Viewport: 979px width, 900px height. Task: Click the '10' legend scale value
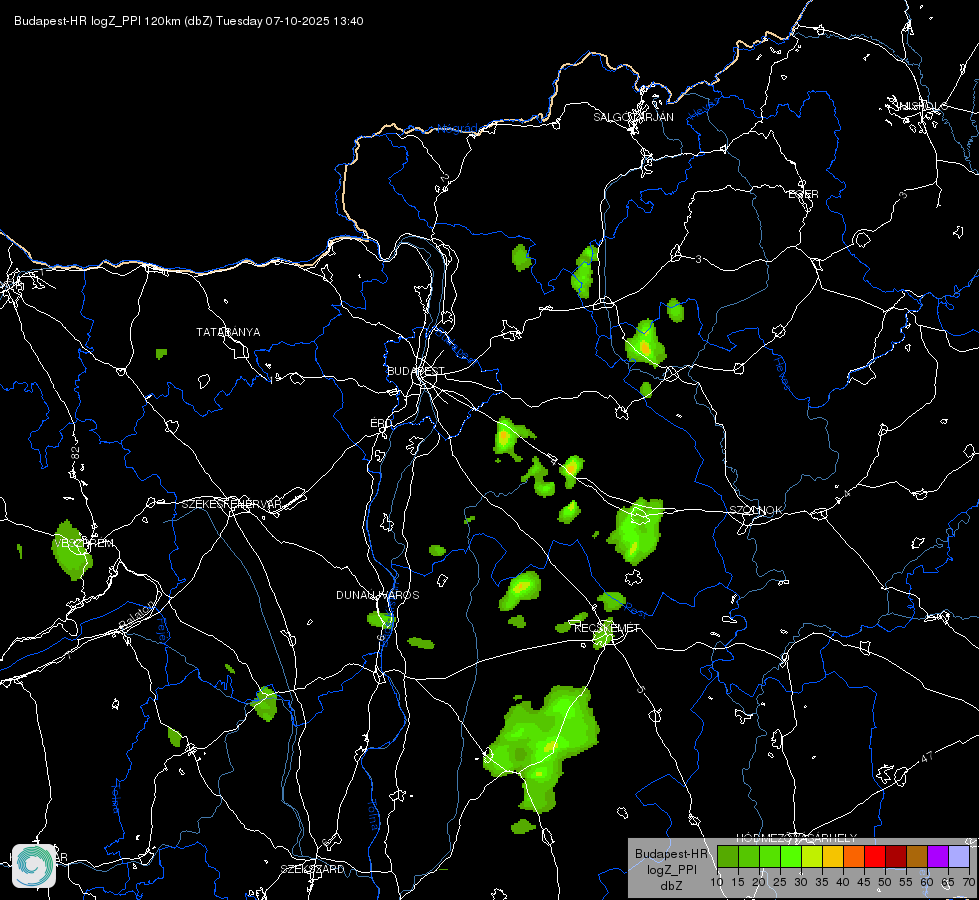click(717, 883)
